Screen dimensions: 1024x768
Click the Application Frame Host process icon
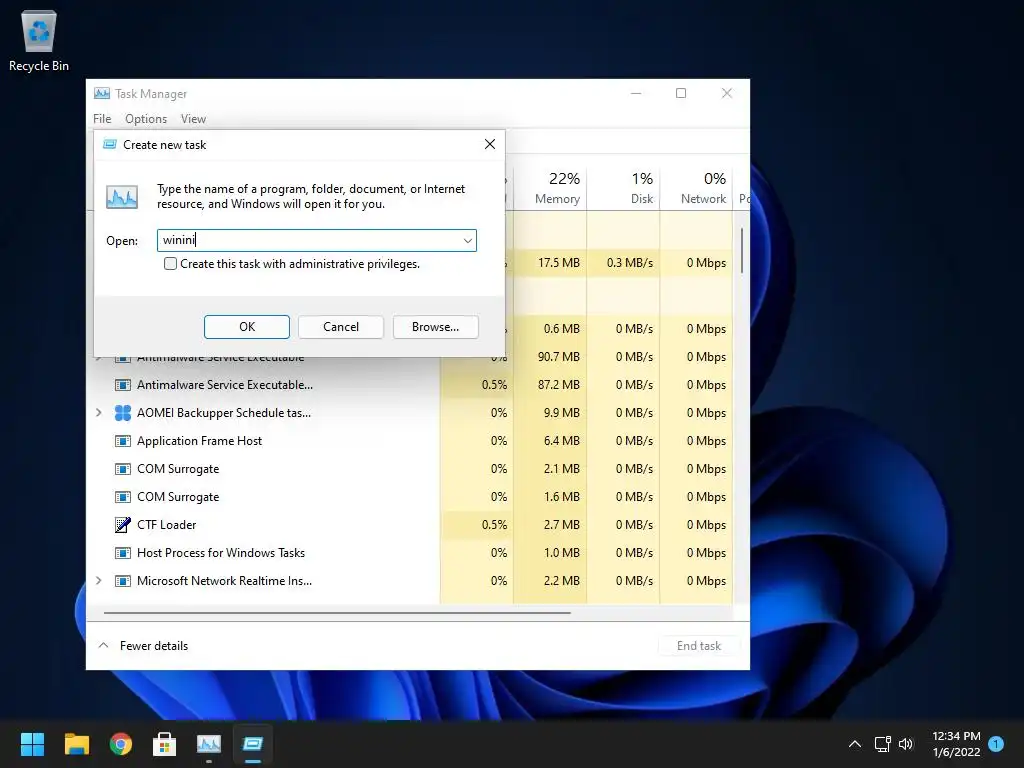point(123,441)
